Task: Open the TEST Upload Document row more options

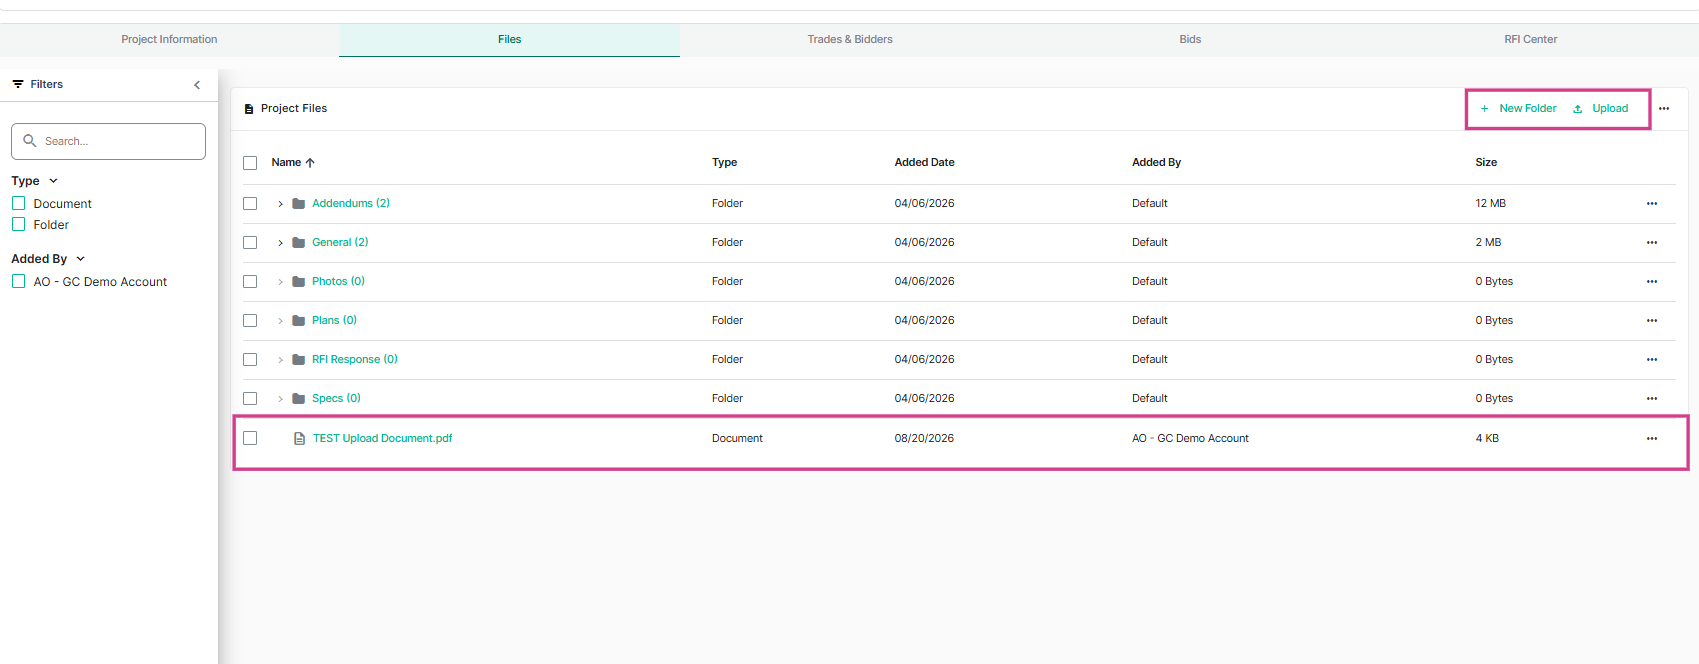Action: [1652, 439]
